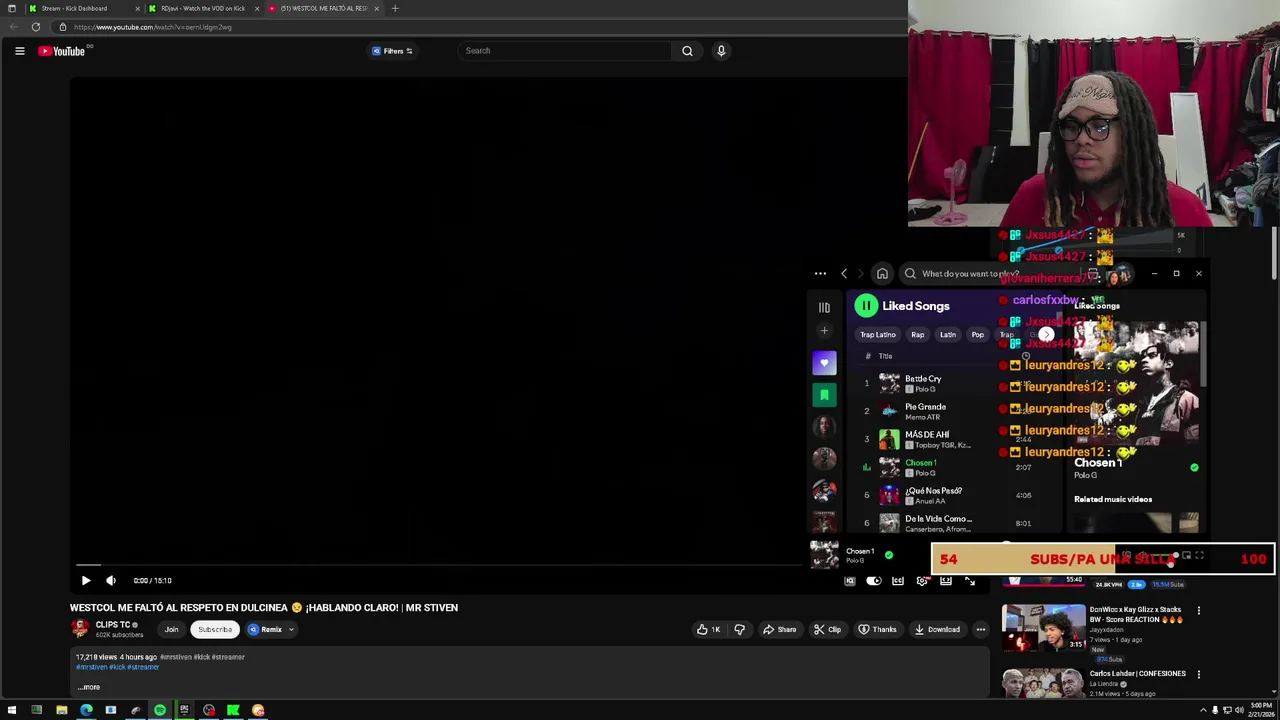Switch to RDjavi Watch the VOD tab
This screenshot has width=1280, height=720.
click(x=203, y=8)
